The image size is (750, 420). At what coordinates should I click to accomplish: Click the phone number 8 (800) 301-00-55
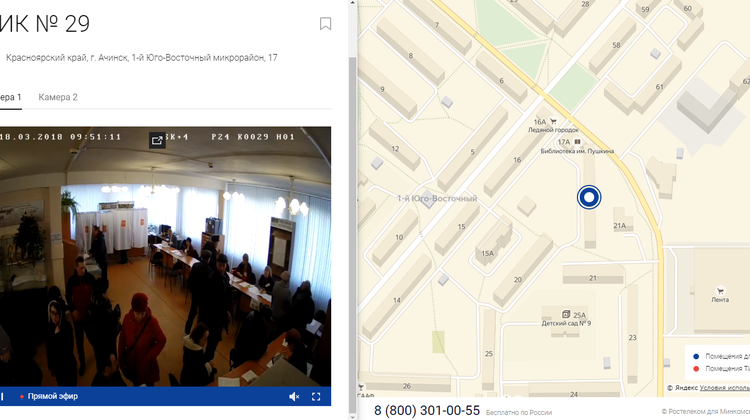427,410
